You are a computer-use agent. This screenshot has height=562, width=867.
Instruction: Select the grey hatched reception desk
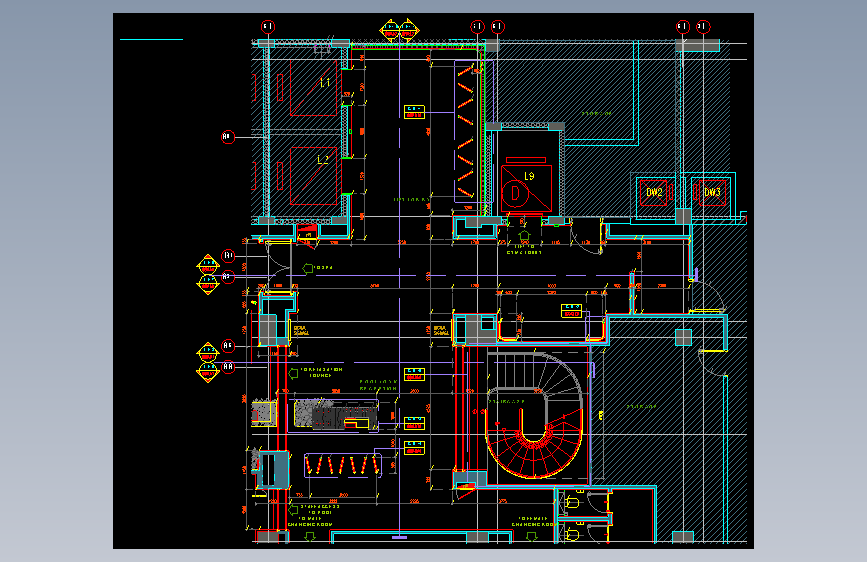[x=336, y=414]
